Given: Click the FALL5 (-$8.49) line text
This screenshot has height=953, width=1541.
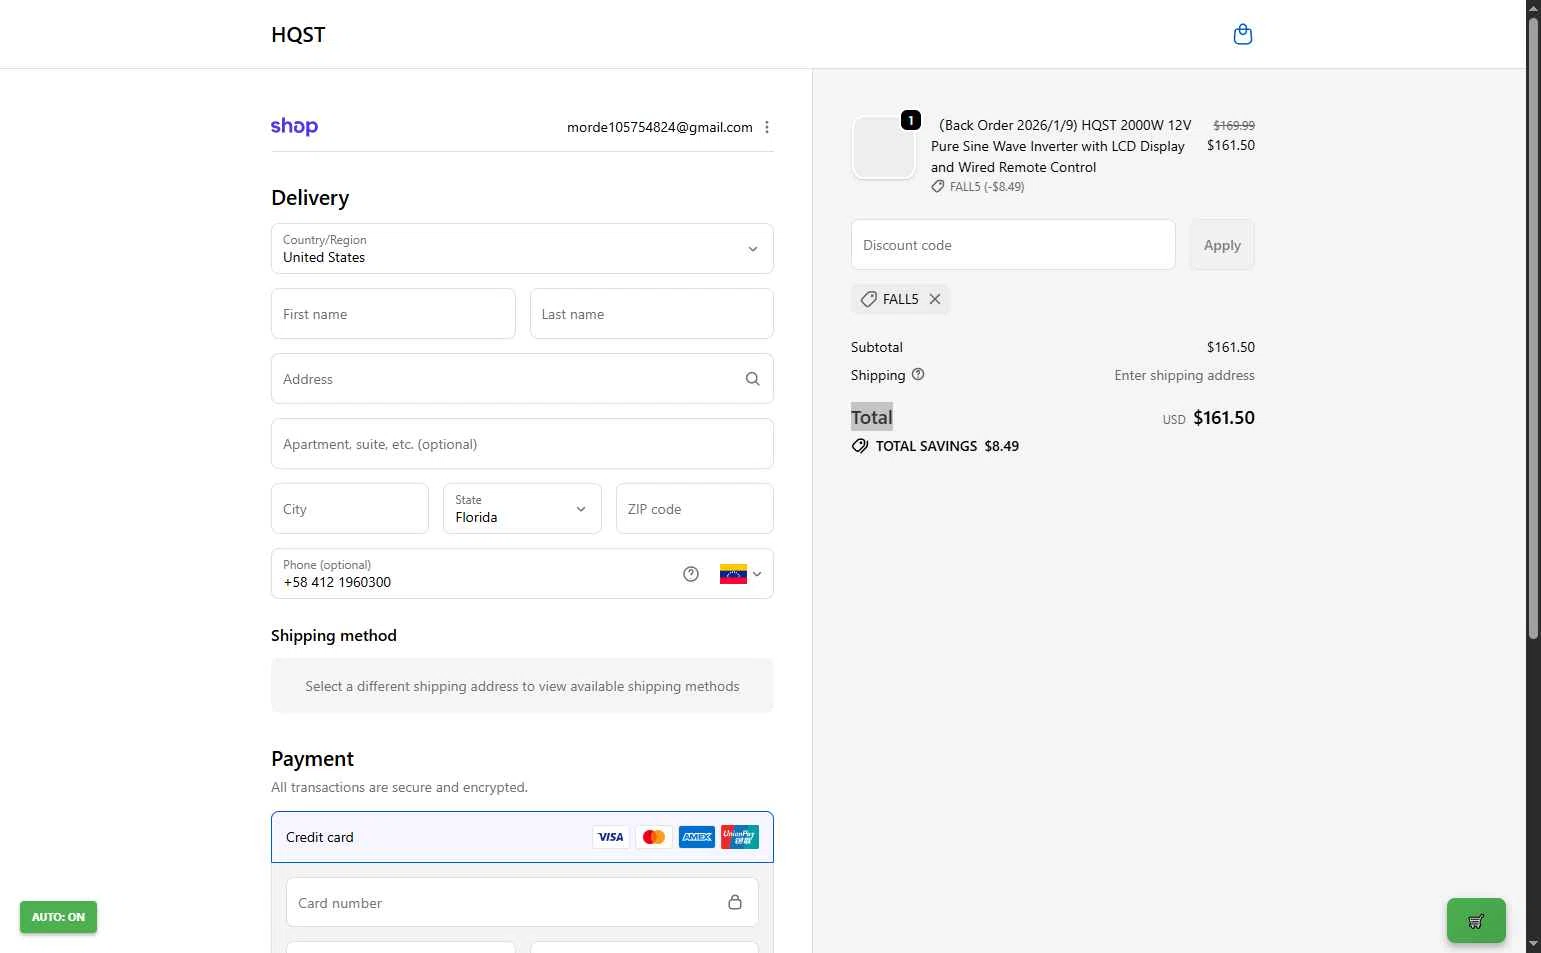Looking at the screenshot, I should pos(987,187).
